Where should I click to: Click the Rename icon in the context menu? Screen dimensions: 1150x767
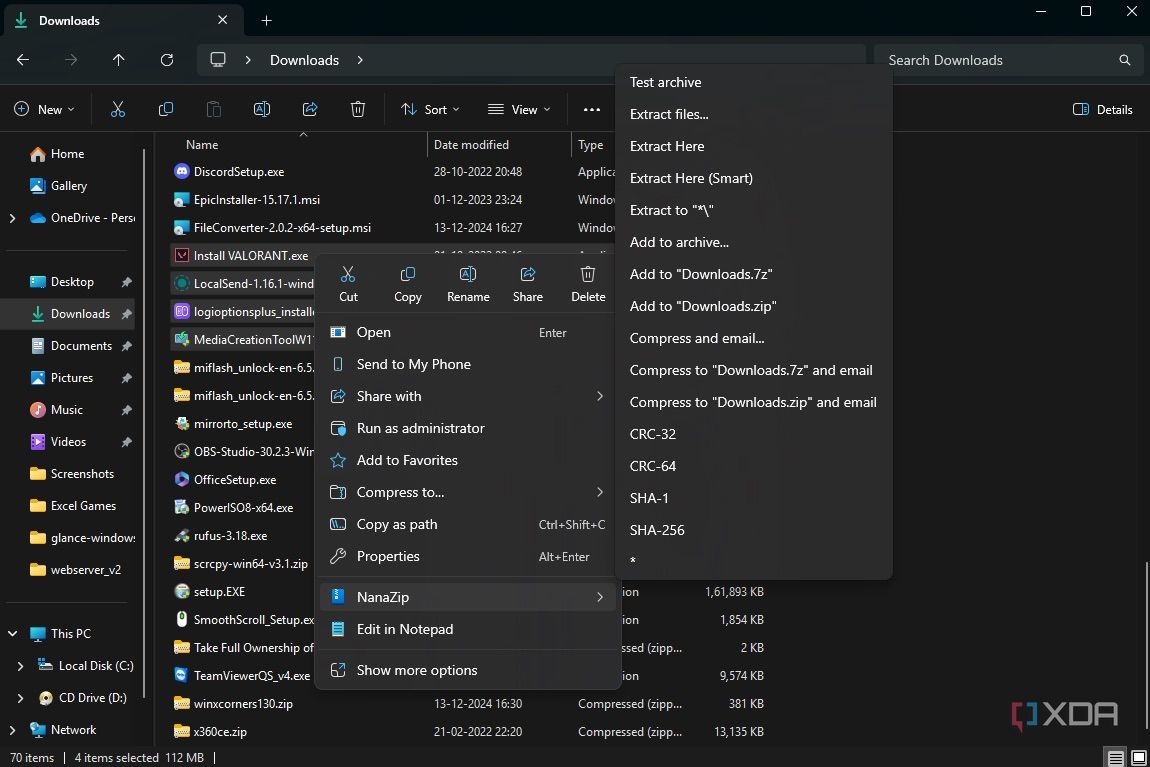coord(468,275)
